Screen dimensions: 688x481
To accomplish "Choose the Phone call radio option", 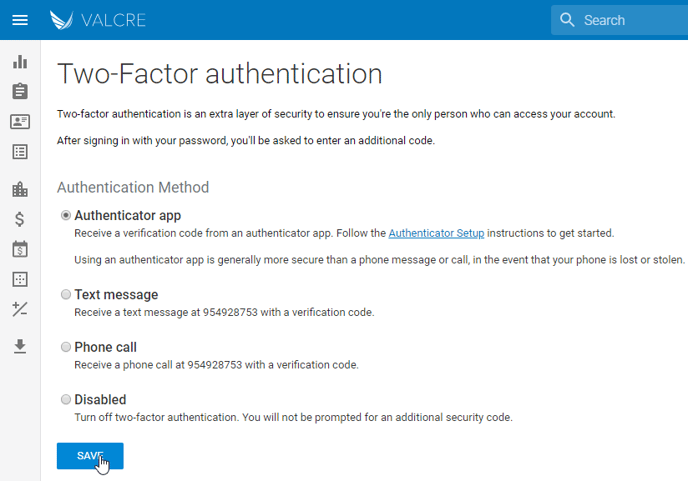I will [66, 347].
